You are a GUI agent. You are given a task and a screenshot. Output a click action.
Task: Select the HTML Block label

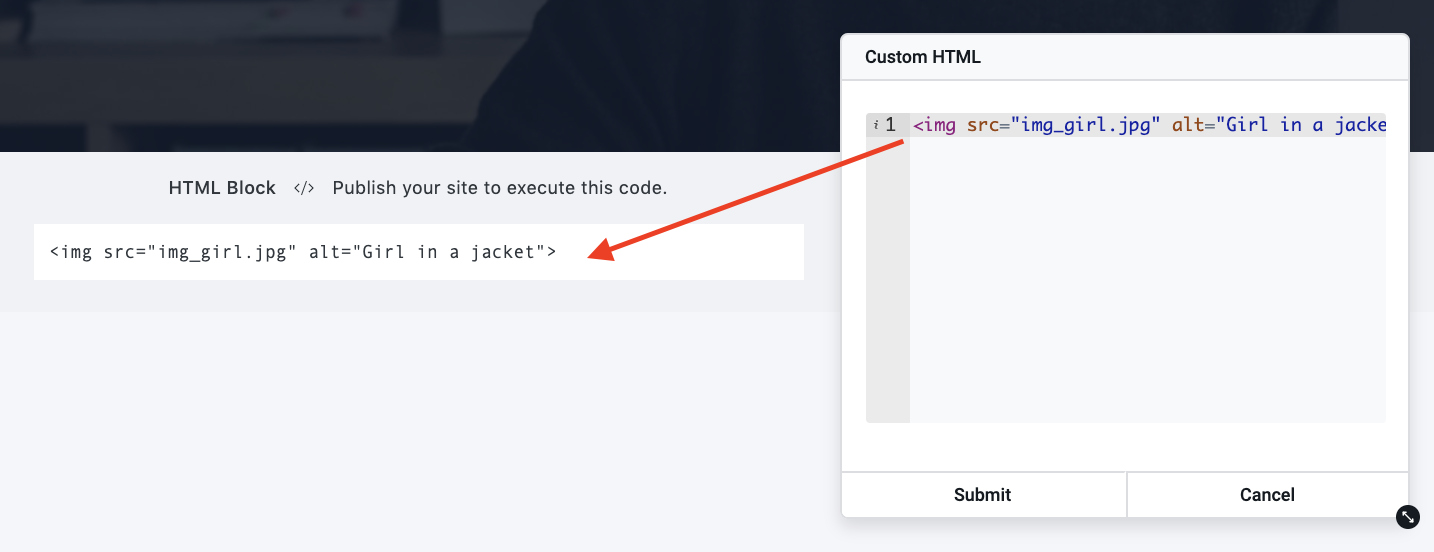point(222,188)
